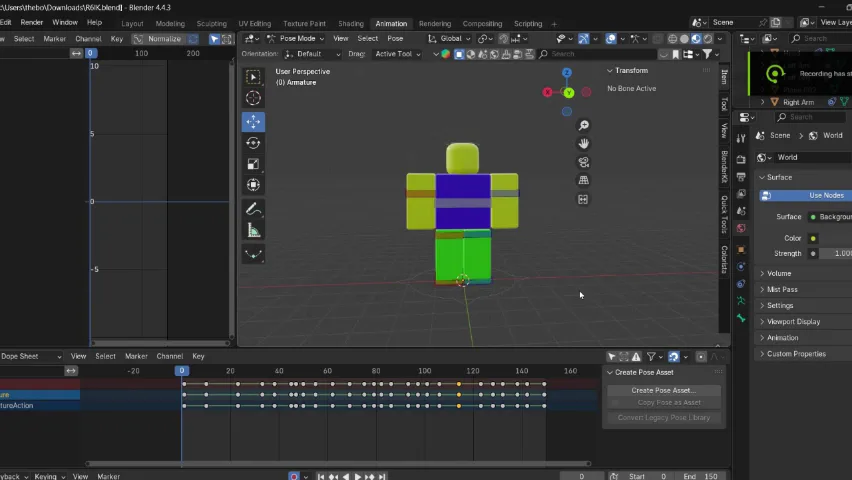Screen dimensions: 852x480
Task: Open the dope sheet Channel menu
Action: (170, 357)
